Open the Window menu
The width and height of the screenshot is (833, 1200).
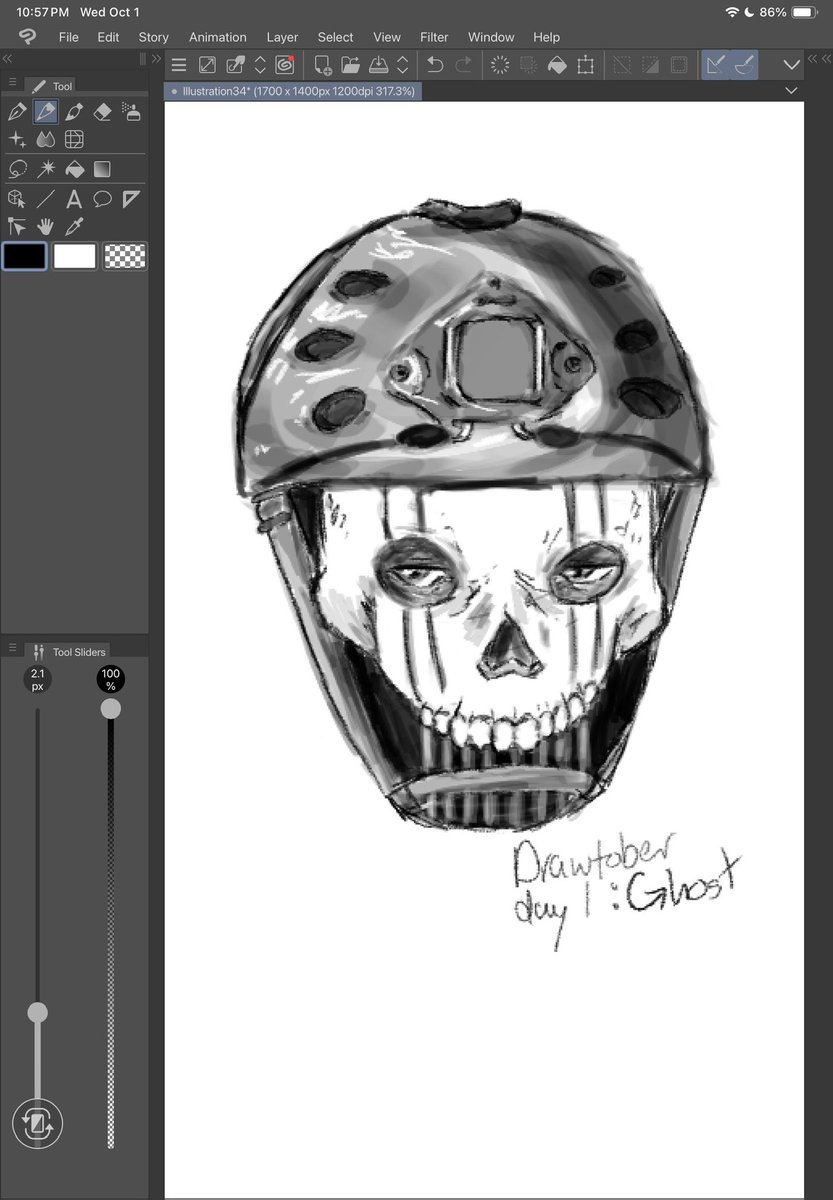pos(491,37)
